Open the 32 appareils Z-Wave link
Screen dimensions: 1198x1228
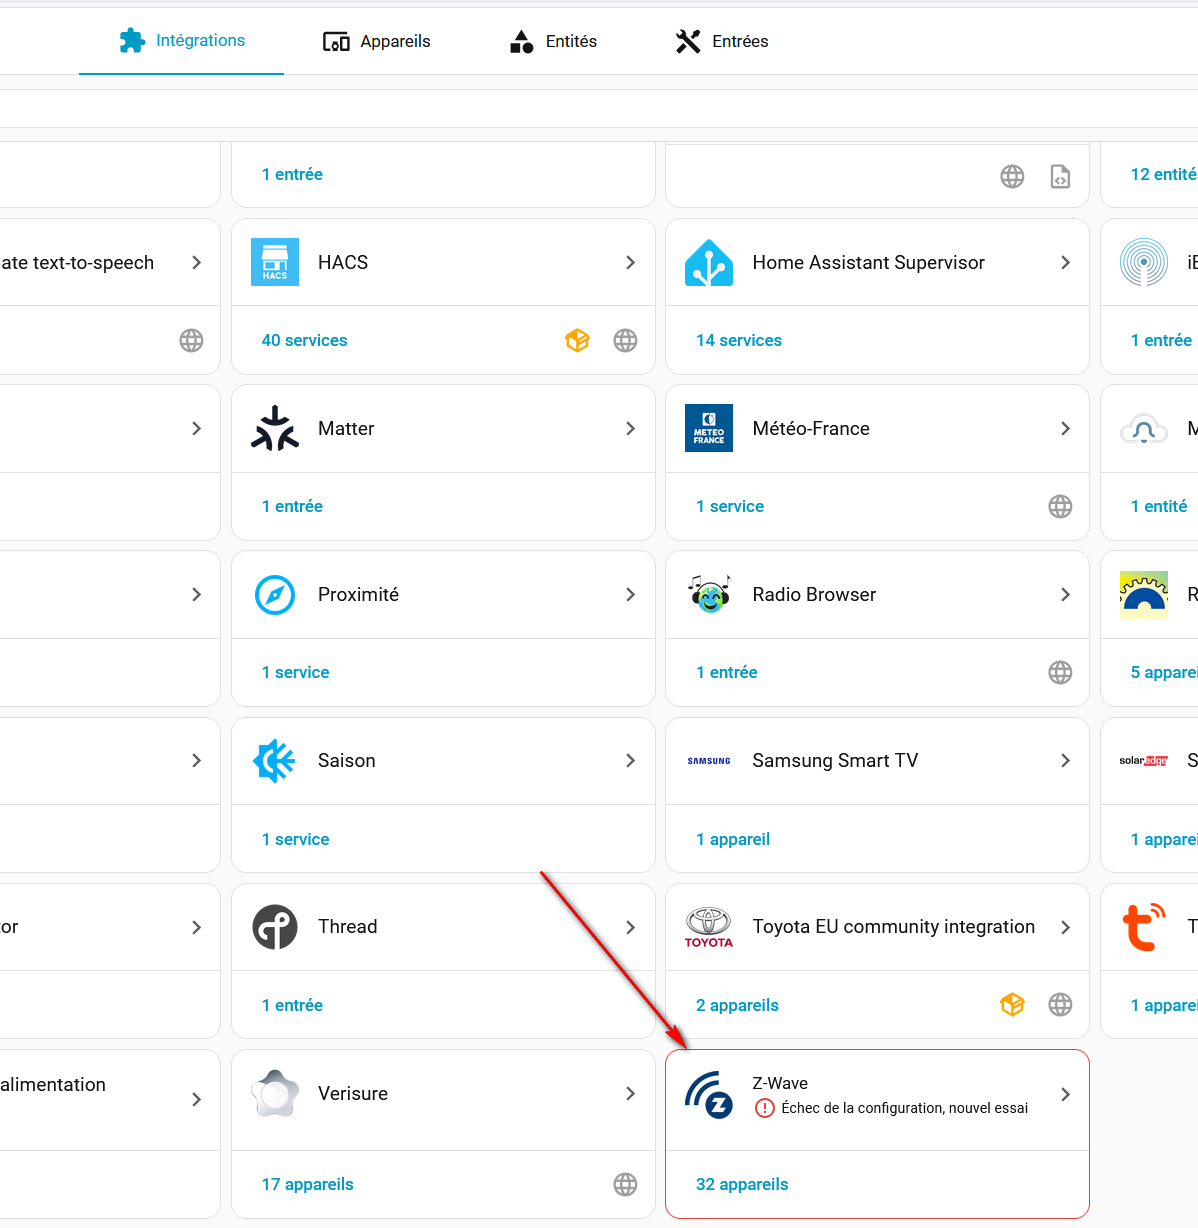[742, 1185]
